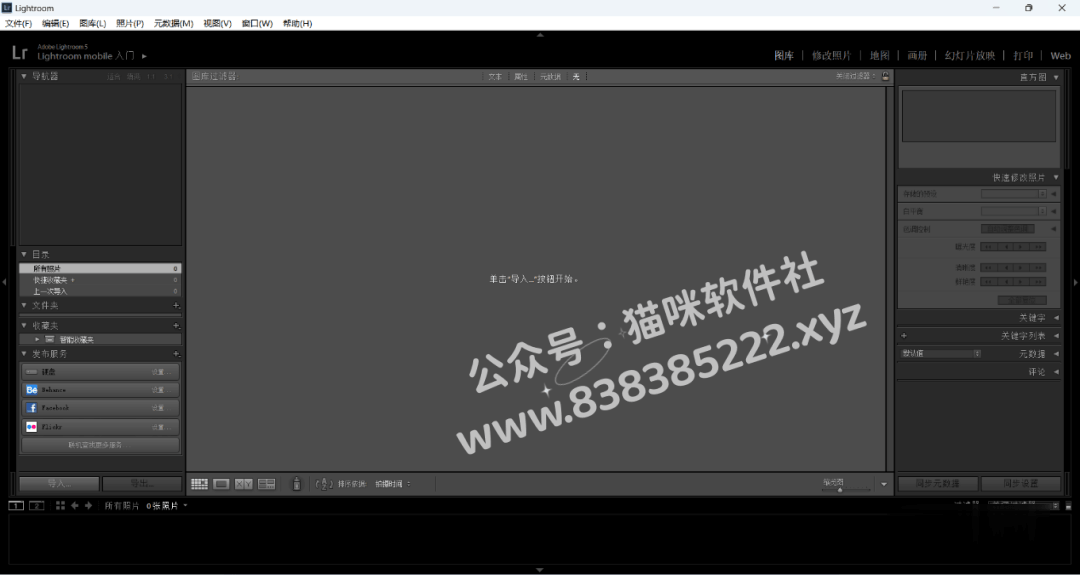This screenshot has width=1080, height=575.
Task: Select second window button 2 in the filmstrip bar
Action: [x=37, y=505]
